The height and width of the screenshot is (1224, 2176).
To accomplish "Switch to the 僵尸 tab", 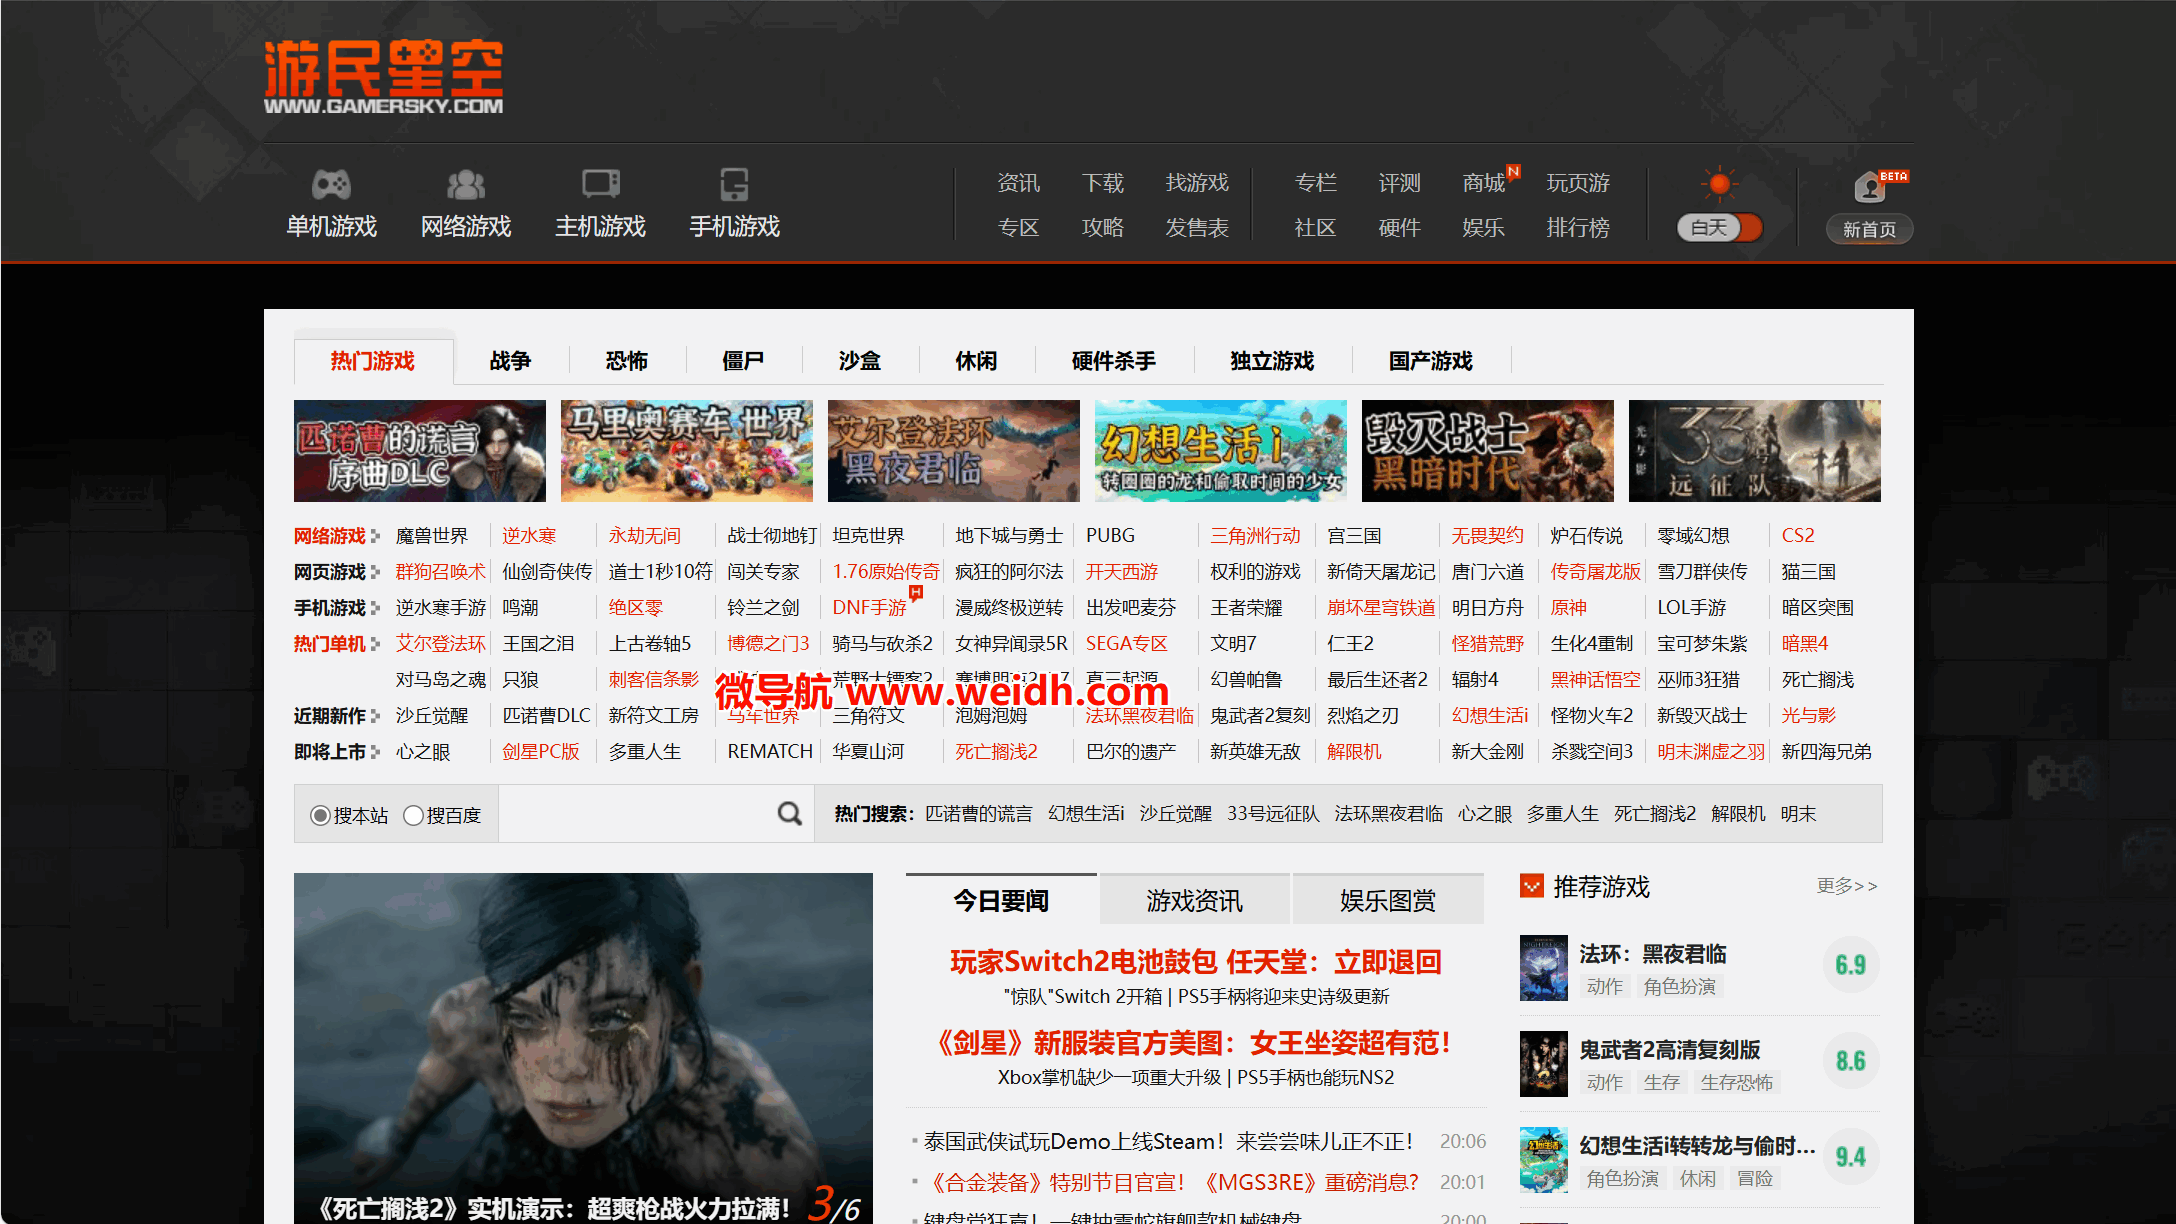I will point(743,361).
